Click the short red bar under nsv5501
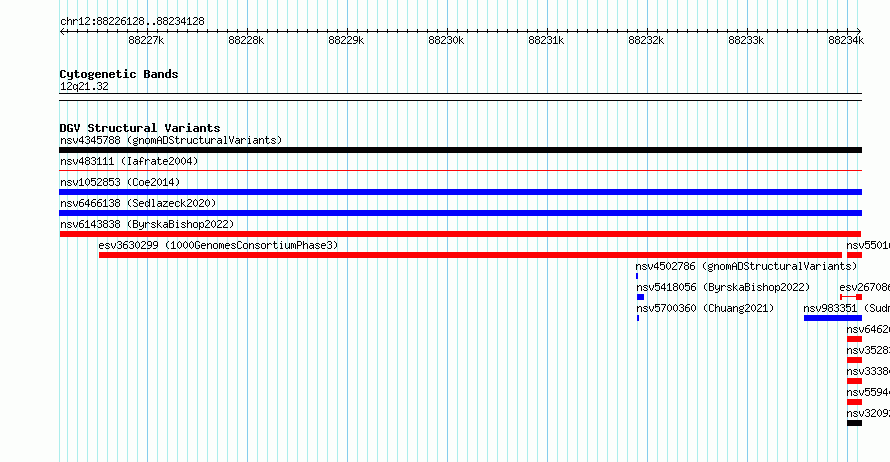 854,255
